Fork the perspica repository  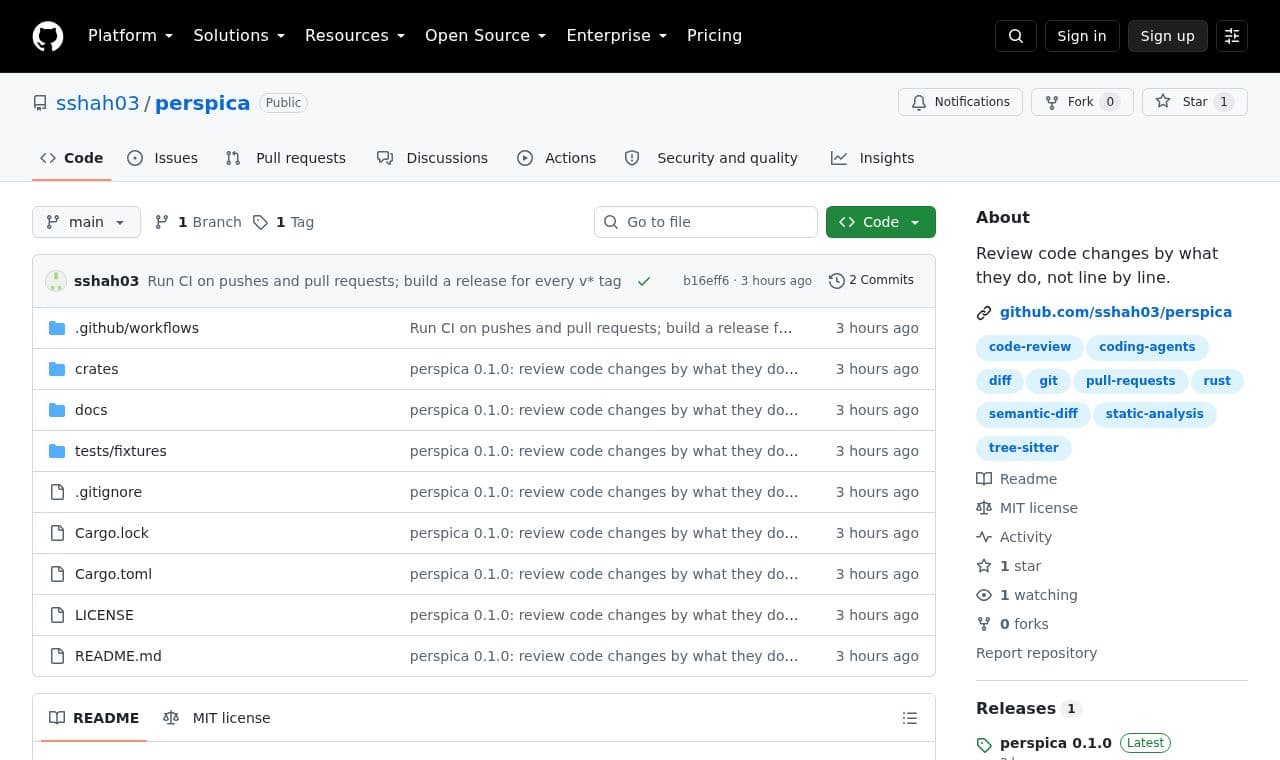coord(1082,102)
